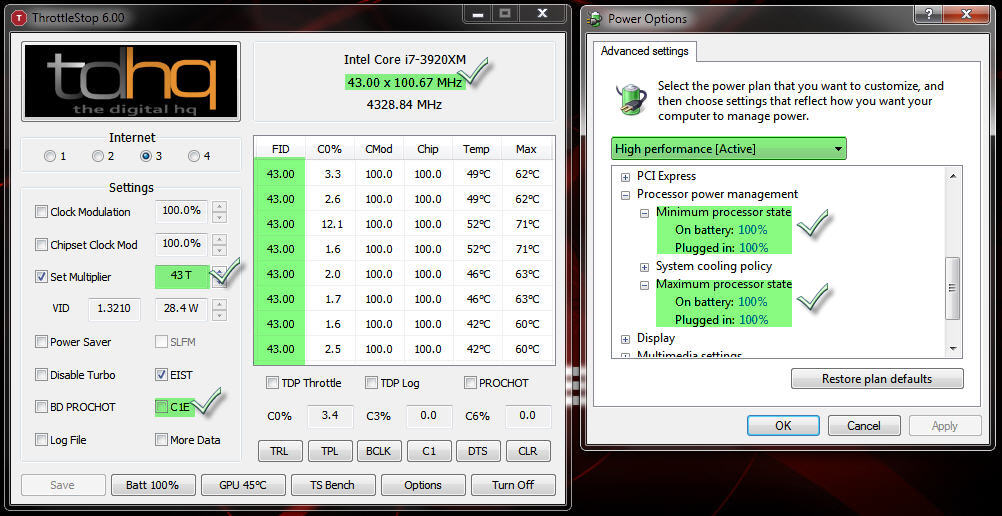Click Restore plan defaults
Screen dimensions: 1002x516
[x=877, y=379]
